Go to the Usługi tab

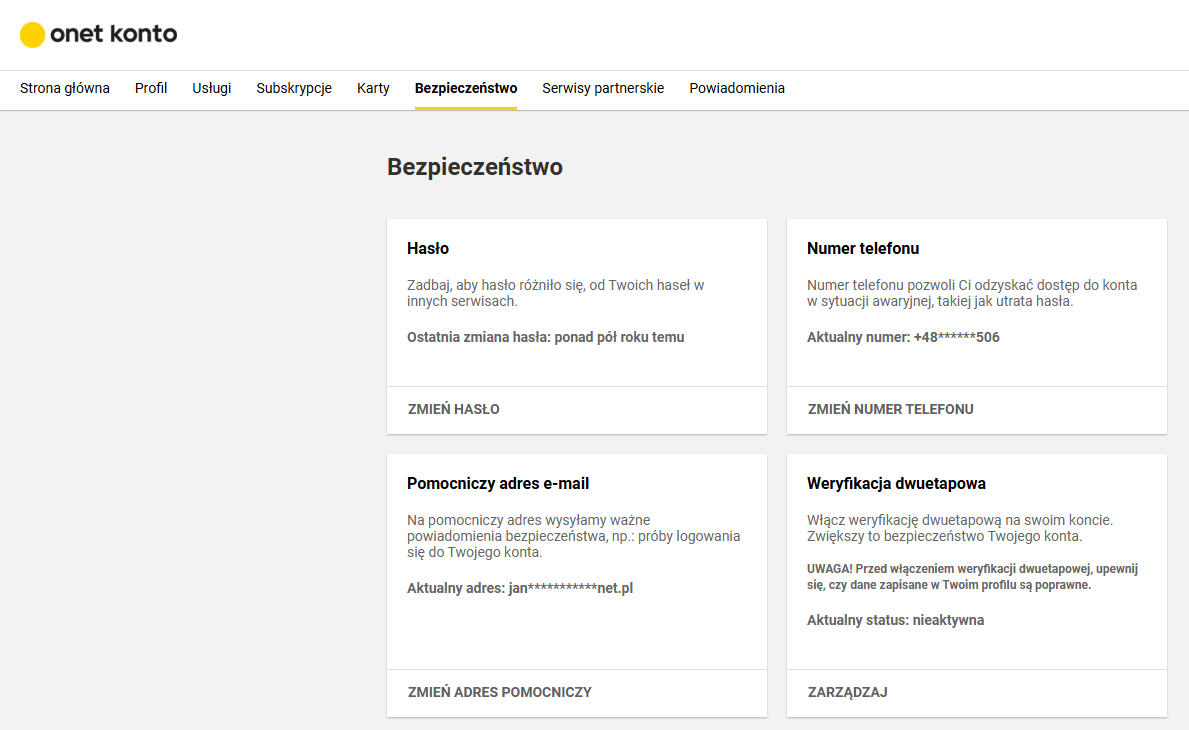(212, 88)
